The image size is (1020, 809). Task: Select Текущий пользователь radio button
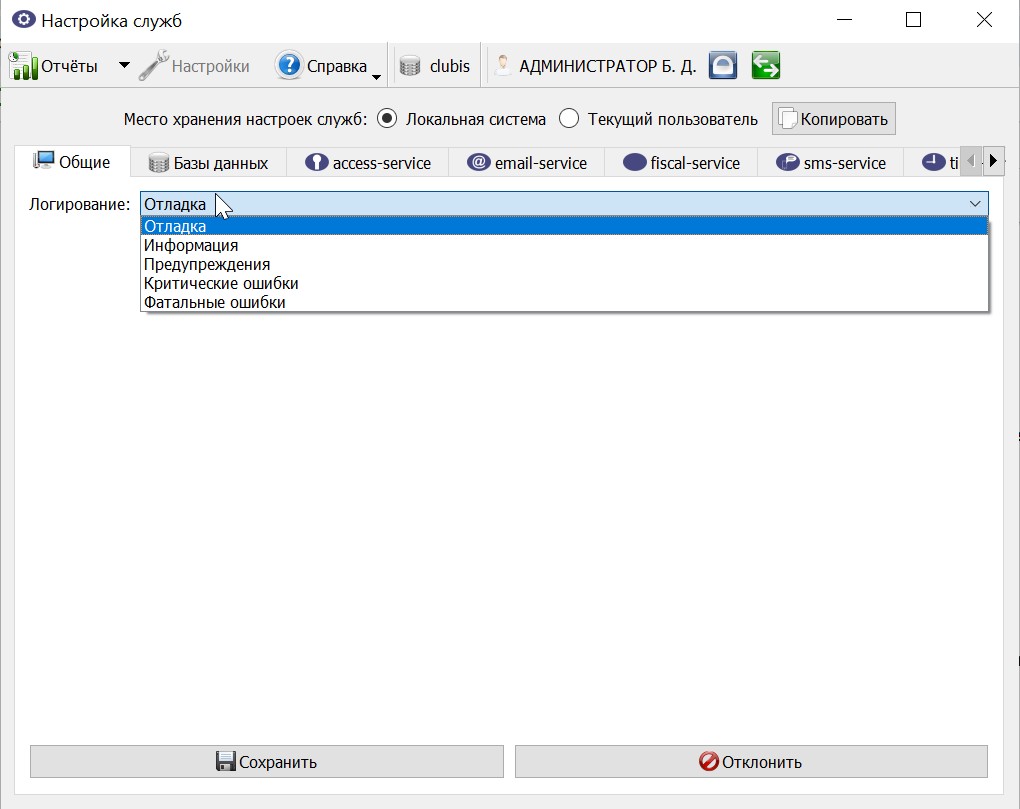click(x=569, y=119)
